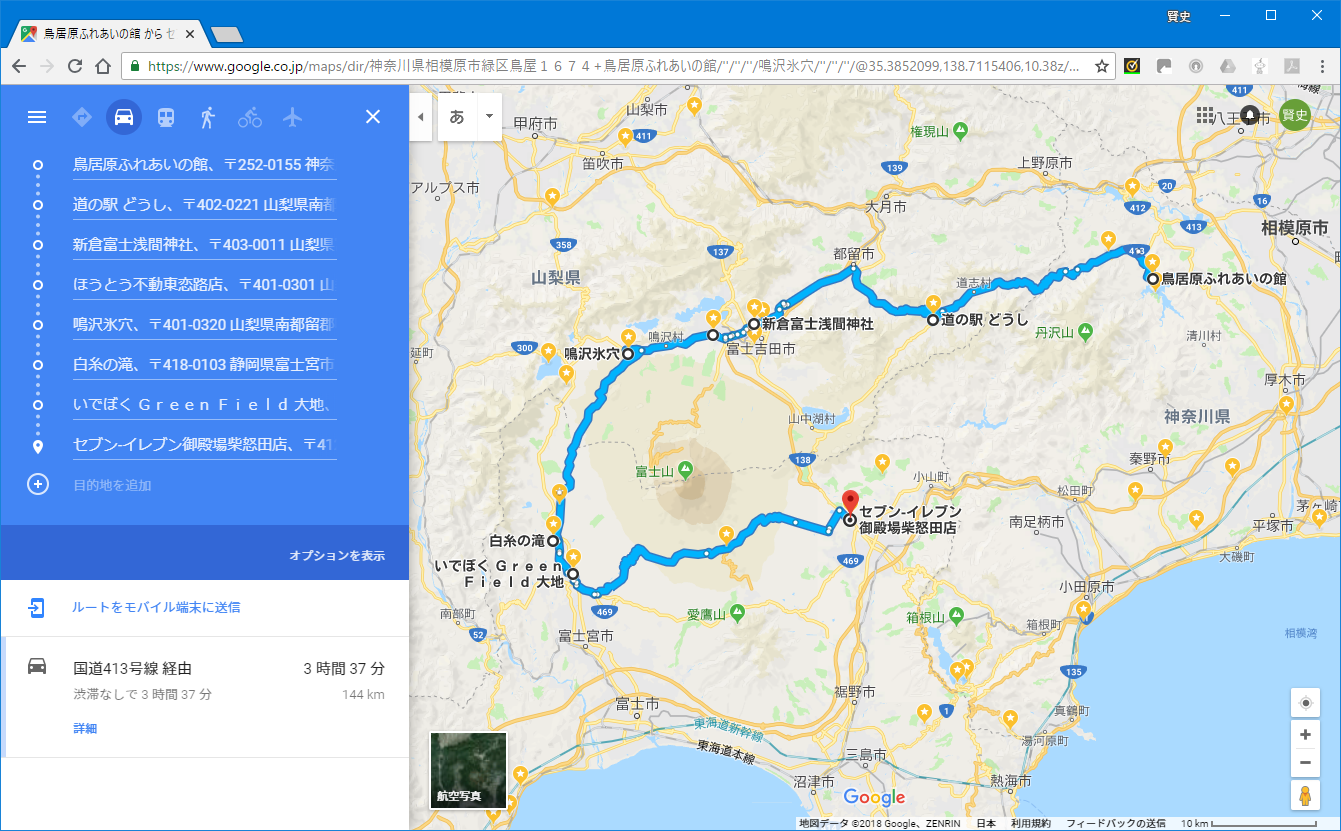Open the Google apps grid
This screenshot has width=1341, height=831.
(1204, 116)
